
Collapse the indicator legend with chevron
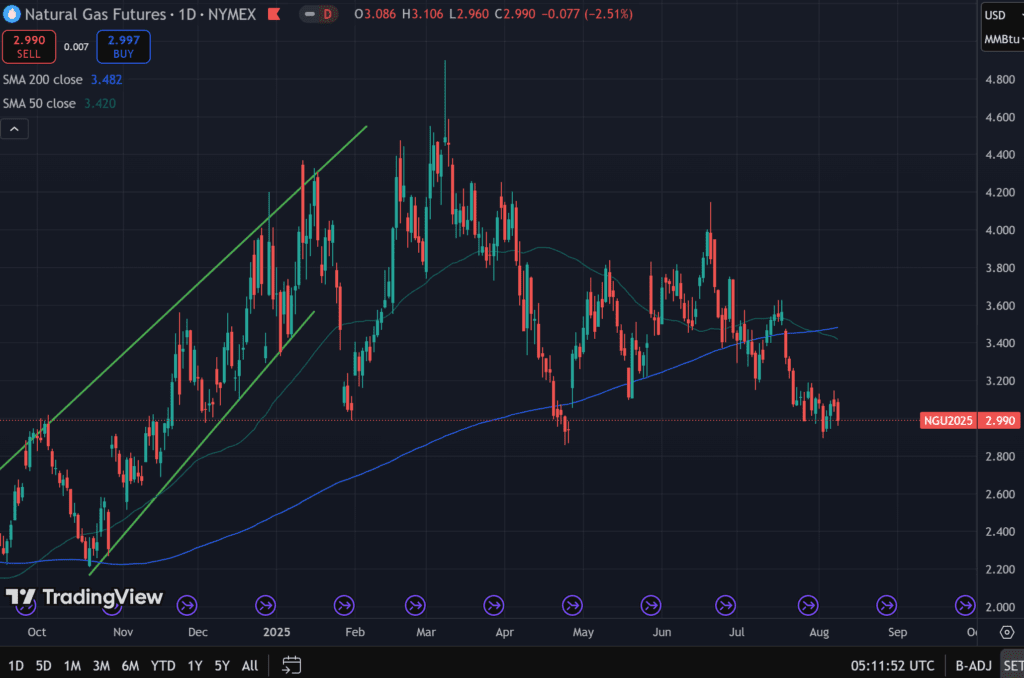(x=15, y=129)
